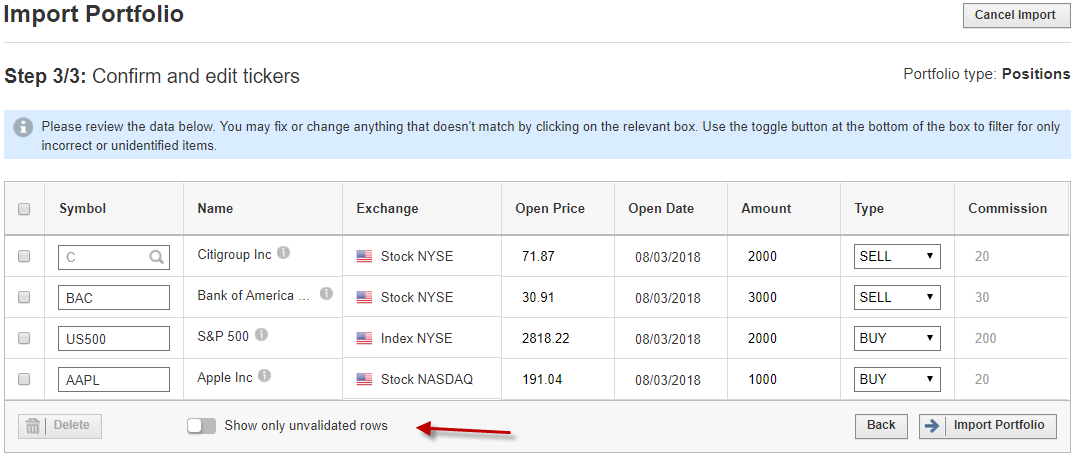This screenshot has height=456, width=1076.
Task: Click the US flag in BAC row
Action: coord(364,298)
